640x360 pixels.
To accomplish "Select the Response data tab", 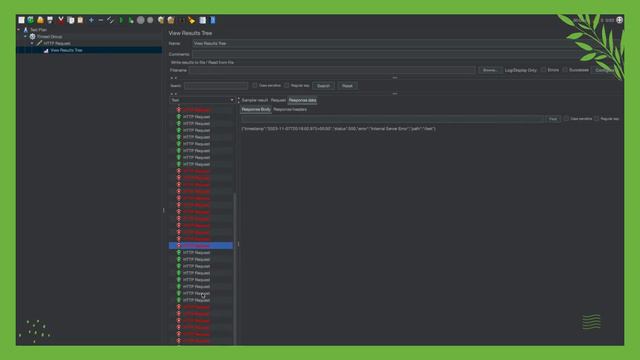I will [302, 100].
